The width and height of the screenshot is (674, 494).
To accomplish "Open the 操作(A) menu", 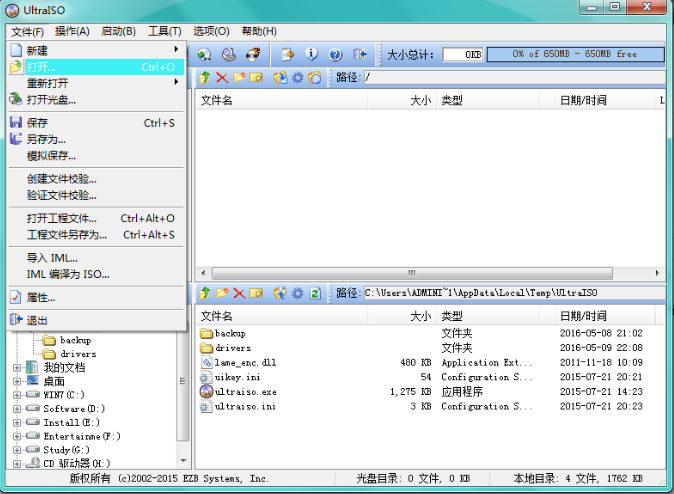I will [72, 31].
